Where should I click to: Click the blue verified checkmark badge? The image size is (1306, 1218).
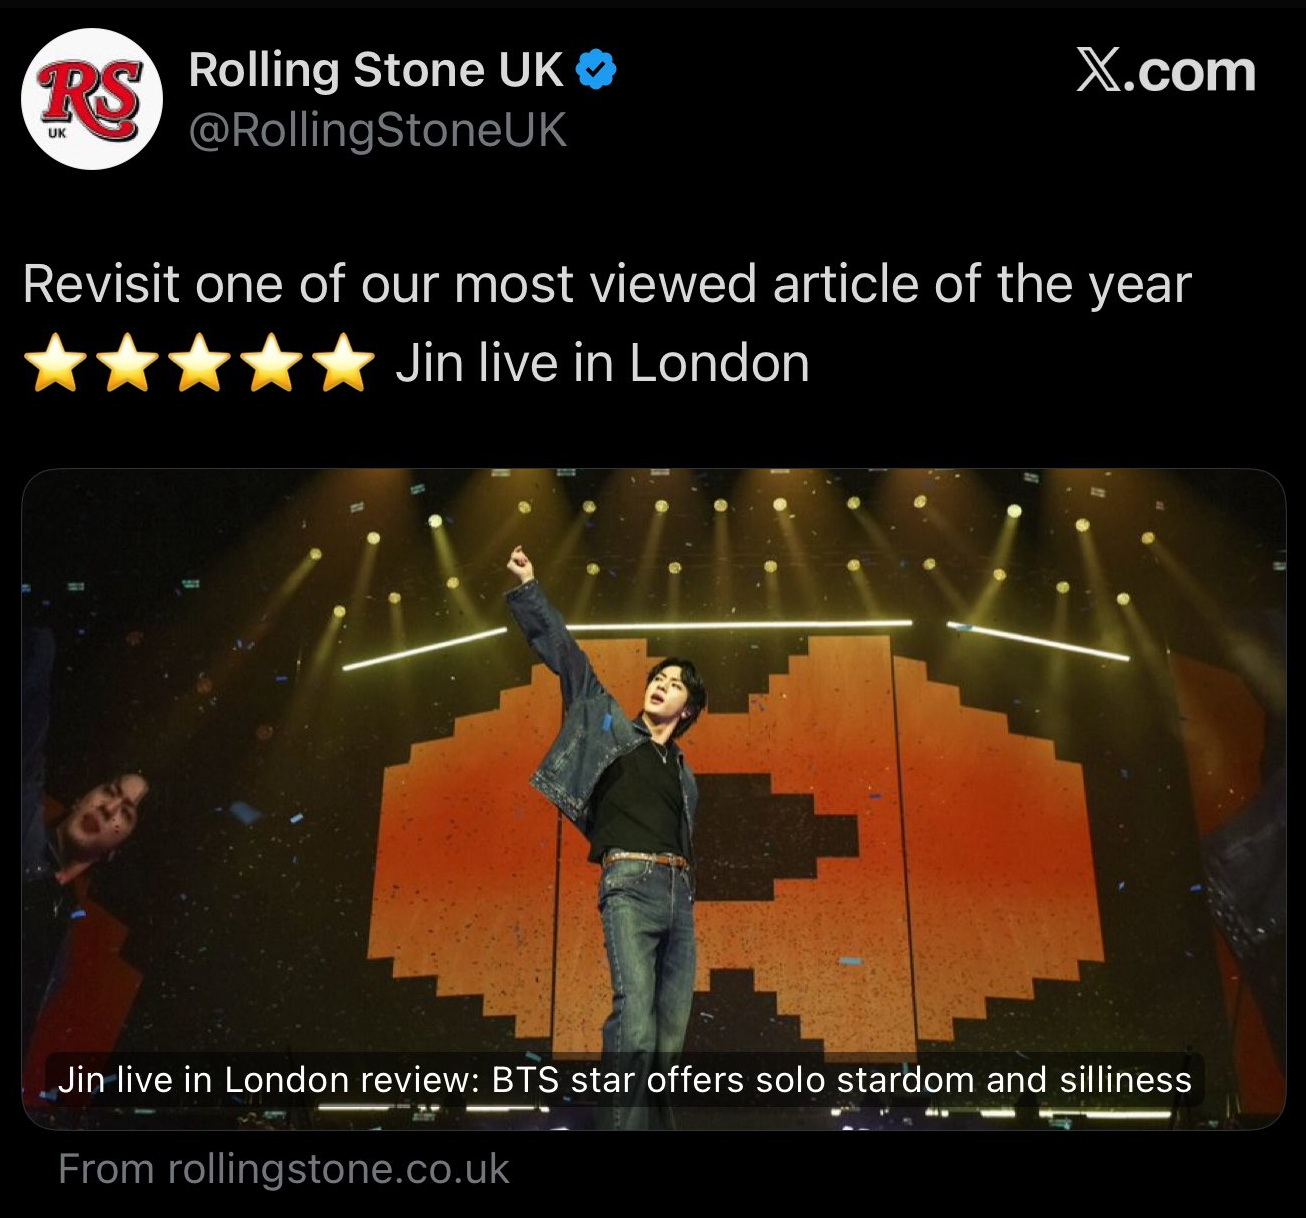point(597,70)
